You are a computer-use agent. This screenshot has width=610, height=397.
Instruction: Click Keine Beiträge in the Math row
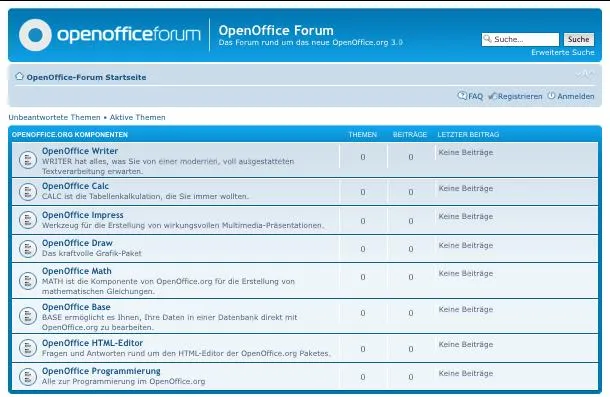click(466, 274)
